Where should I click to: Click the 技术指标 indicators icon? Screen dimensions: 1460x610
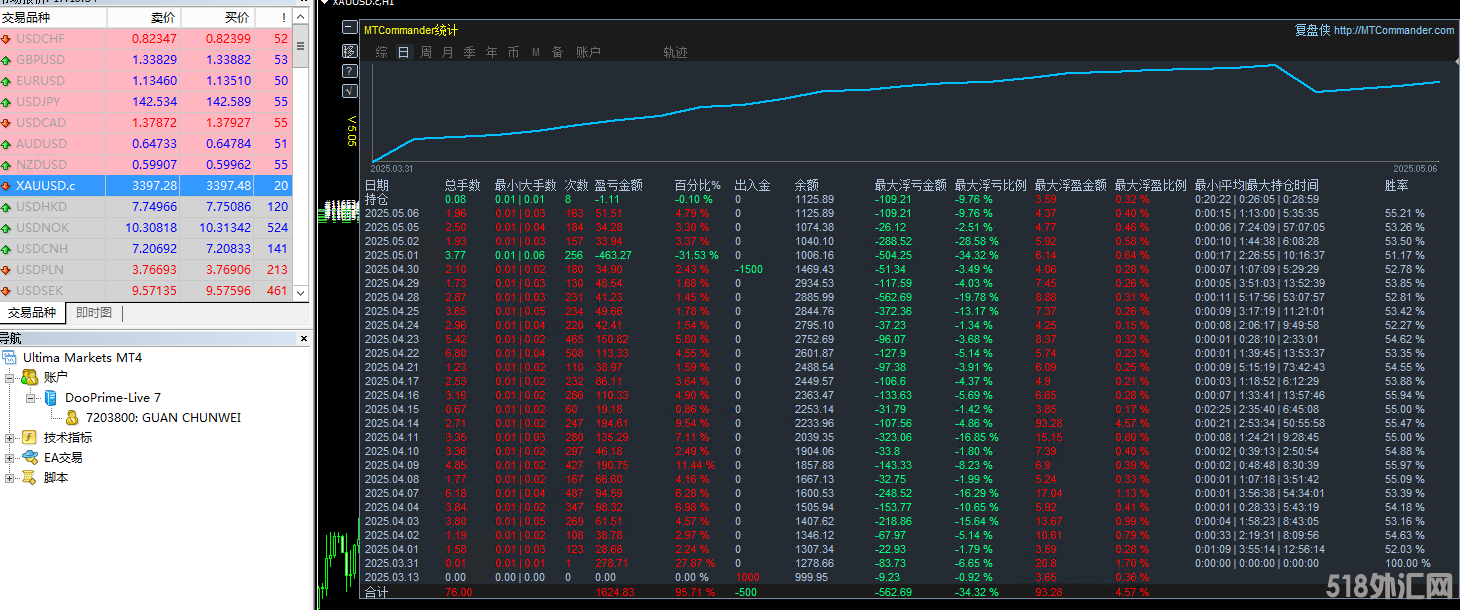pyautogui.click(x=29, y=437)
